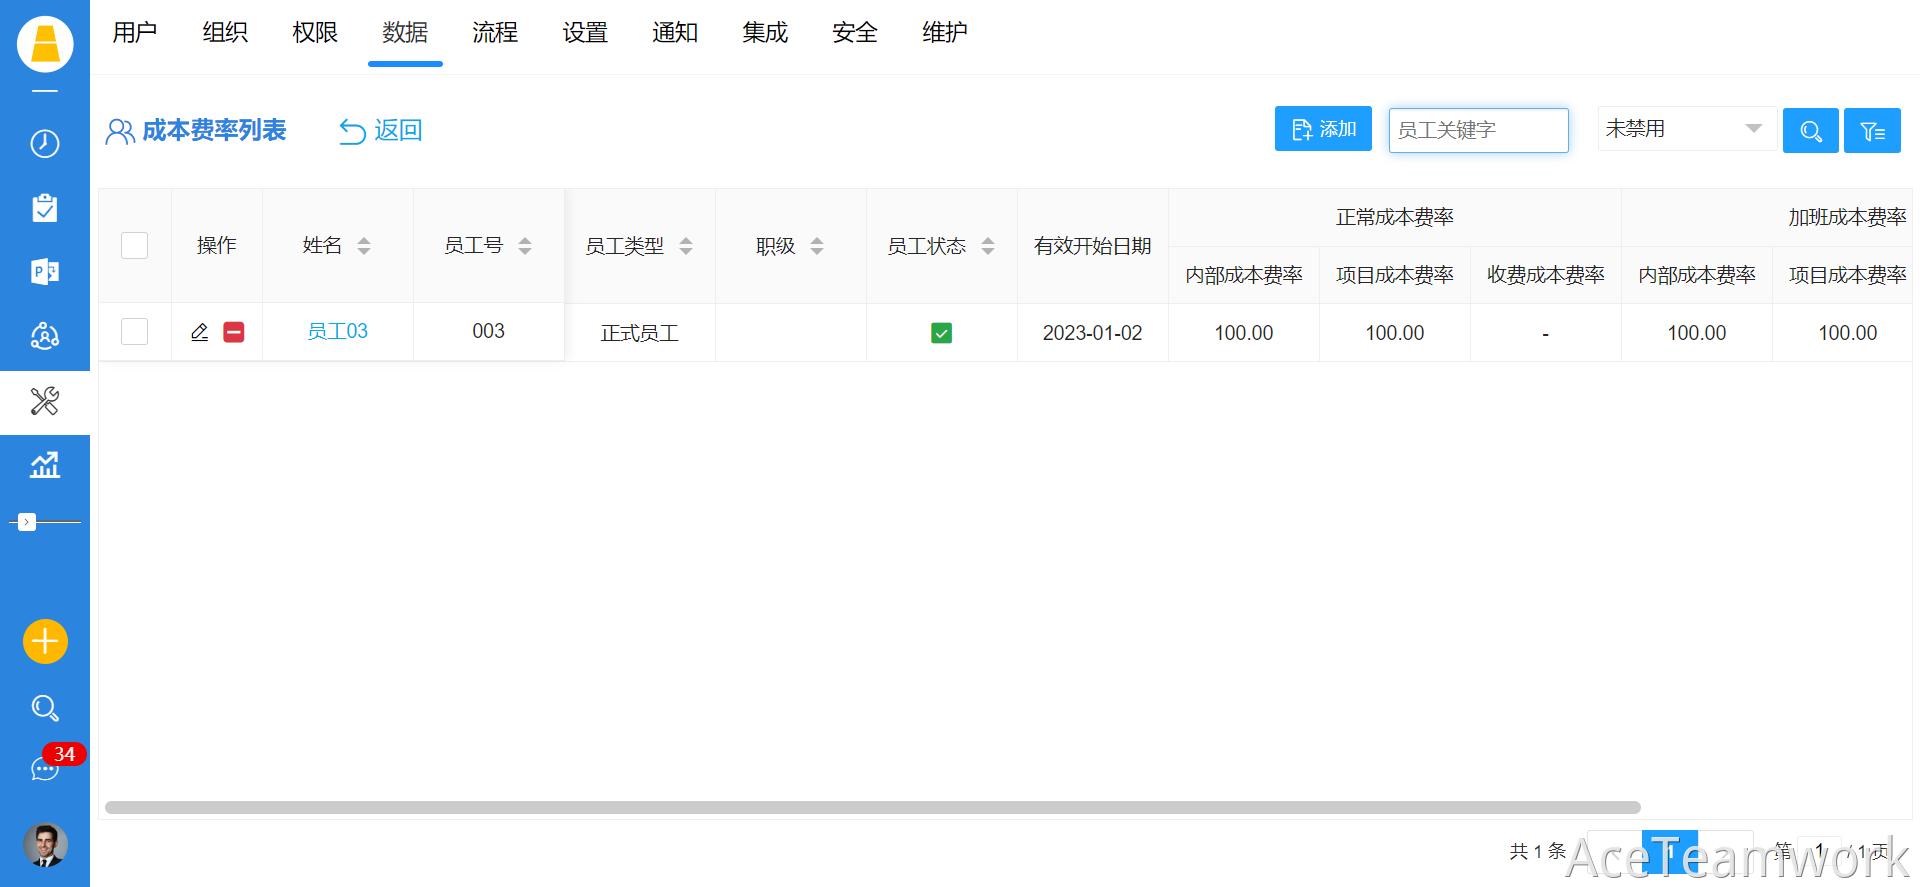Open the chat messages icon with badge 34
This screenshot has width=1920, height=887.
(45, 768)
